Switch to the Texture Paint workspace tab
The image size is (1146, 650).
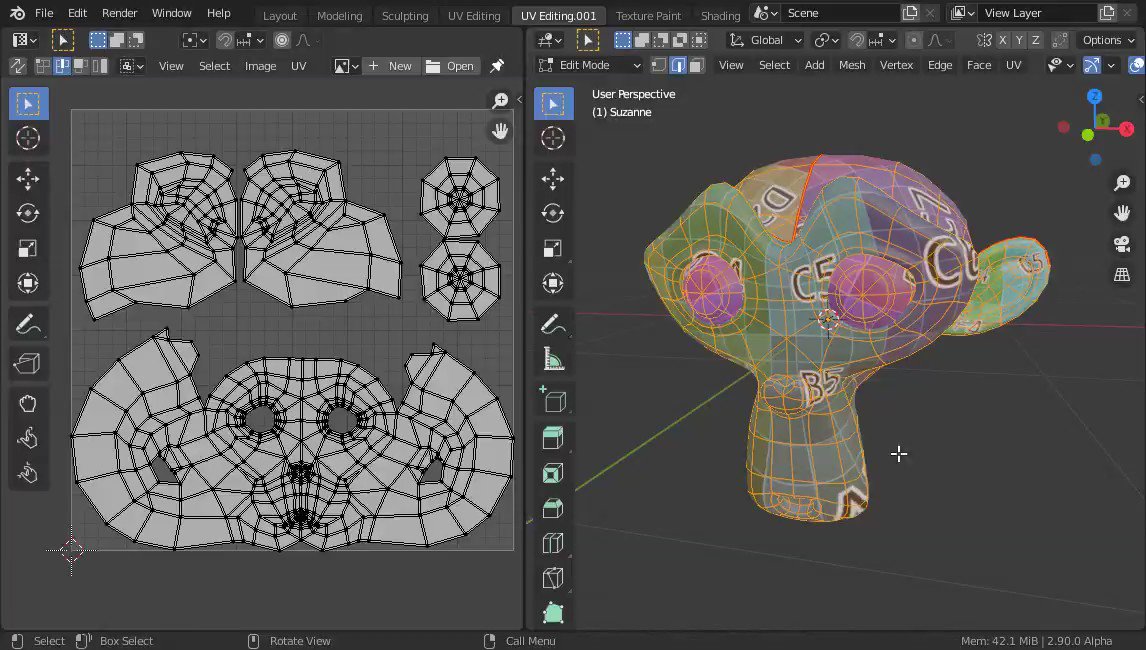648,15
